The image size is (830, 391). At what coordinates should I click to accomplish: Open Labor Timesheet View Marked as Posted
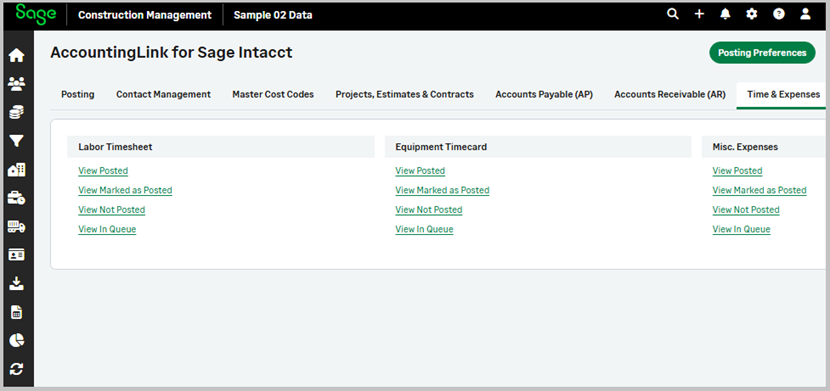(125, 190)
